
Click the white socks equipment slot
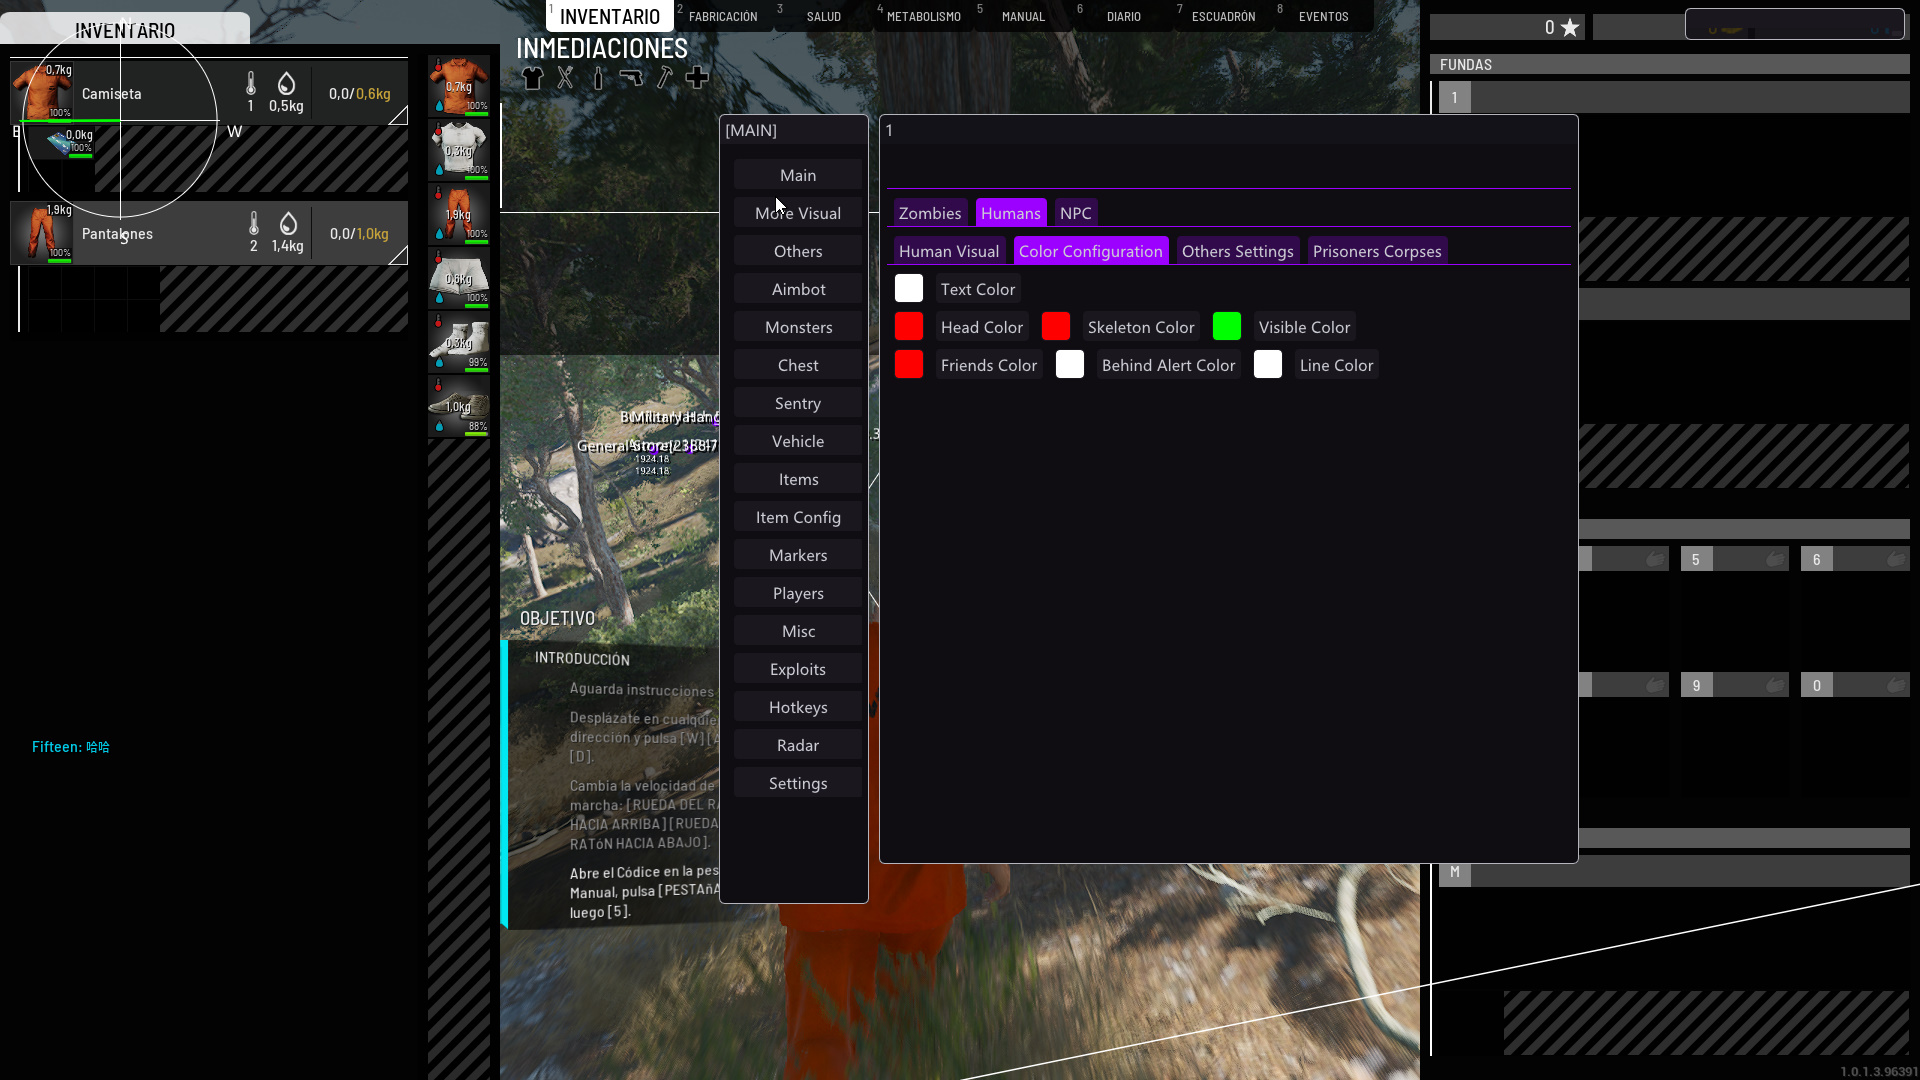coord(459,342)
